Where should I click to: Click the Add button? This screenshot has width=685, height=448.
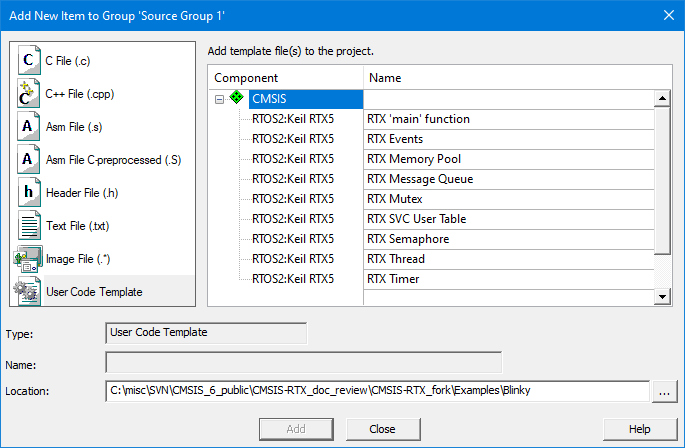click(x=296, y=429)
